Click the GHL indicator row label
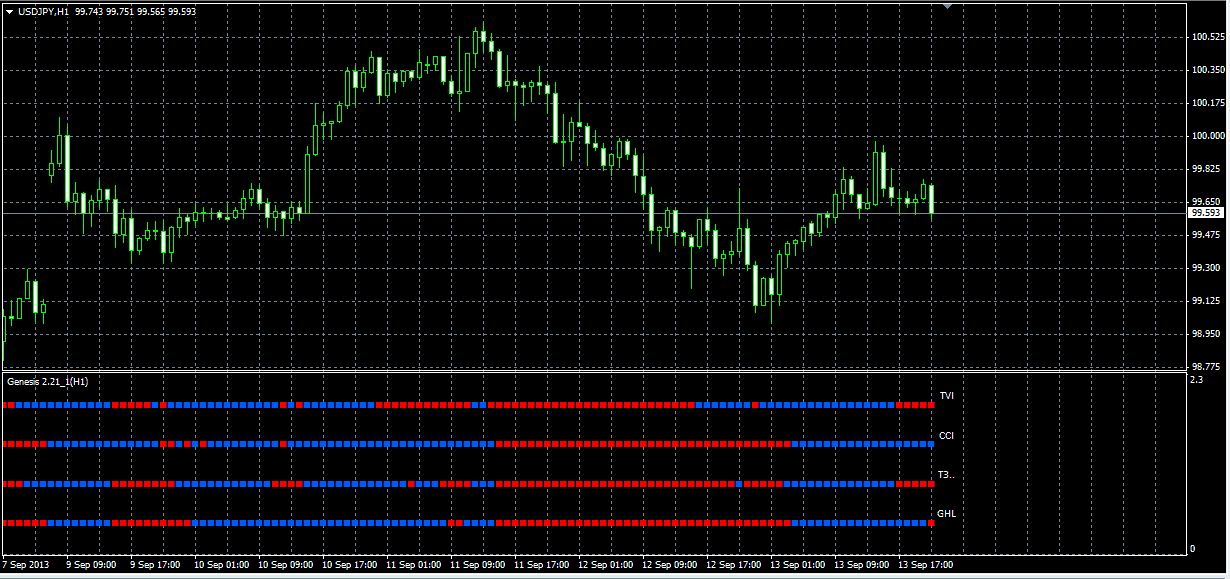 946,514
